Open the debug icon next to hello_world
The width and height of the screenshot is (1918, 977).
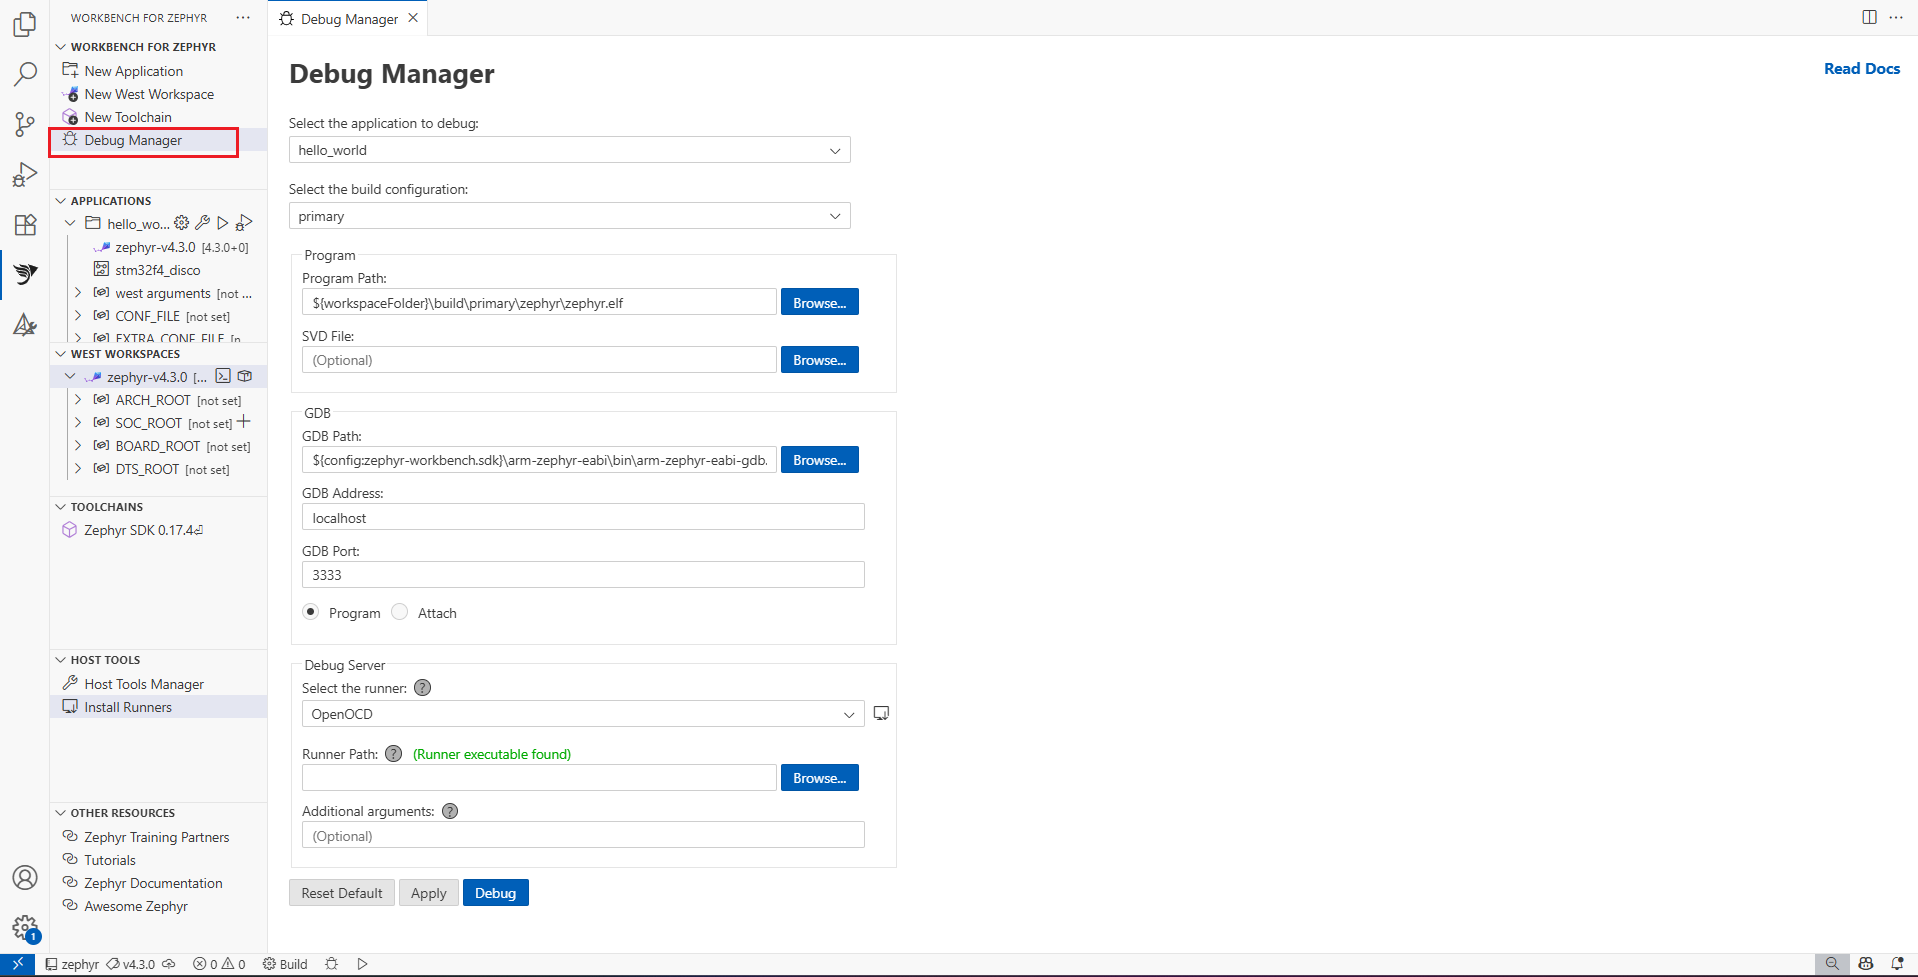[244, 222]
